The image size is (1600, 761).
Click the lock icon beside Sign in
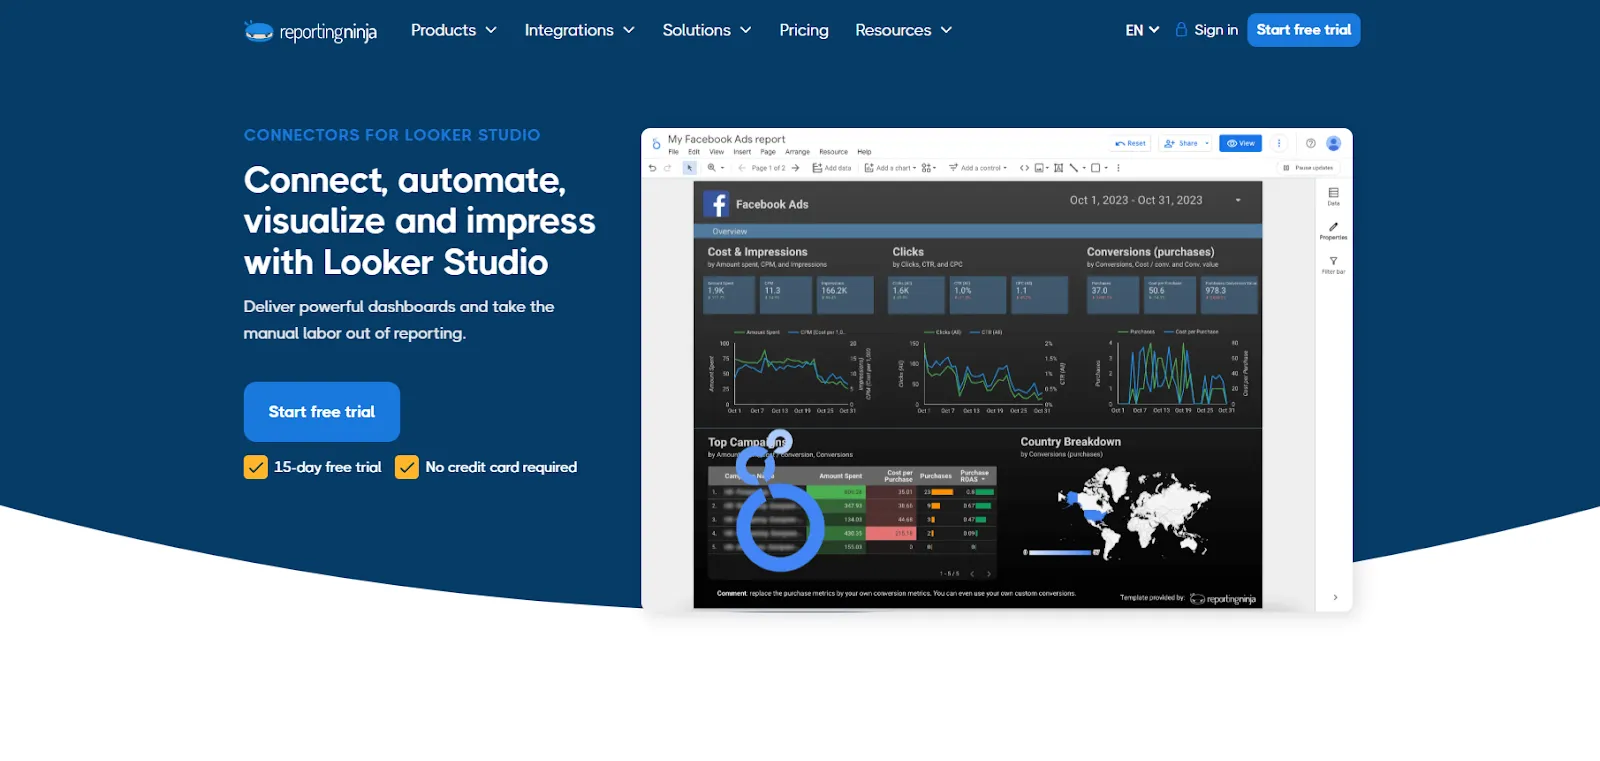pyautogui.click(x=1181, y=29)
